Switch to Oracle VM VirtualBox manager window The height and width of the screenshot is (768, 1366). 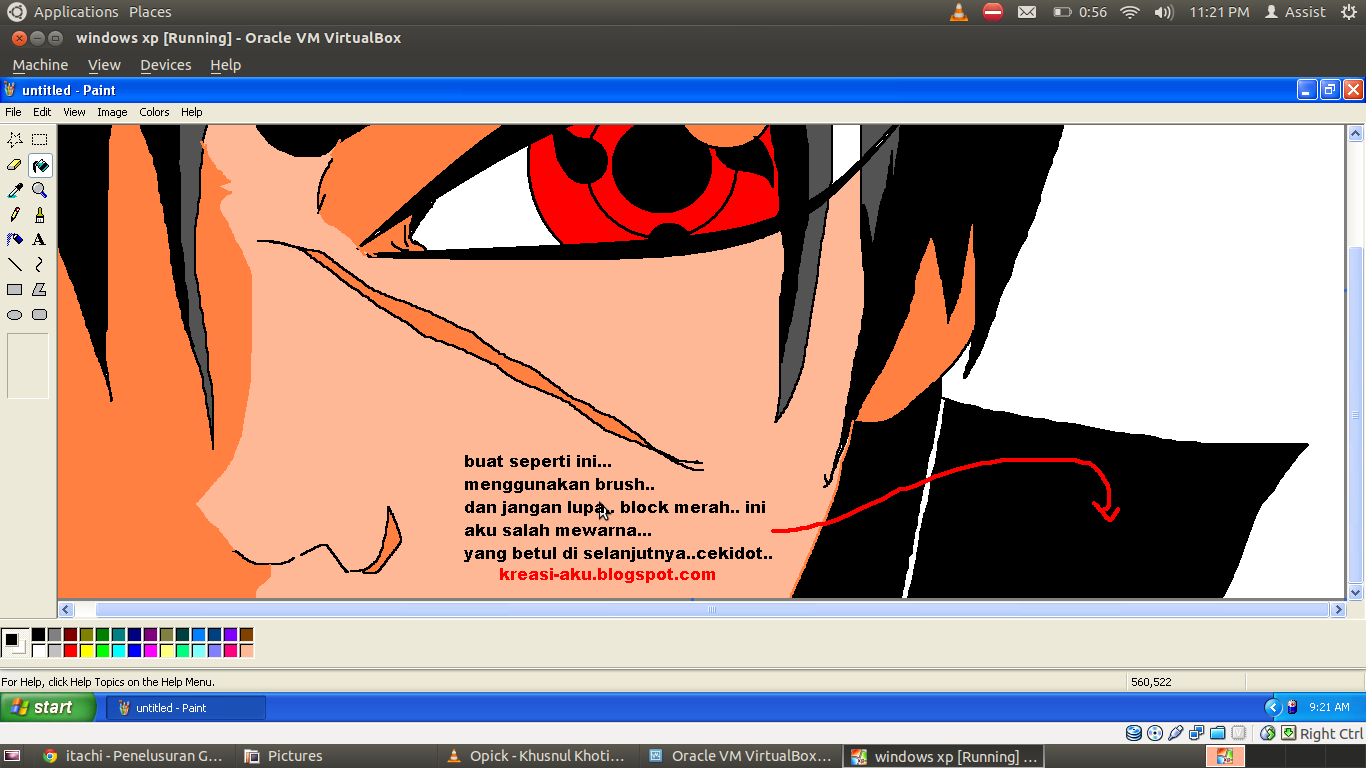pyautogui.click(x=740, y=756)
